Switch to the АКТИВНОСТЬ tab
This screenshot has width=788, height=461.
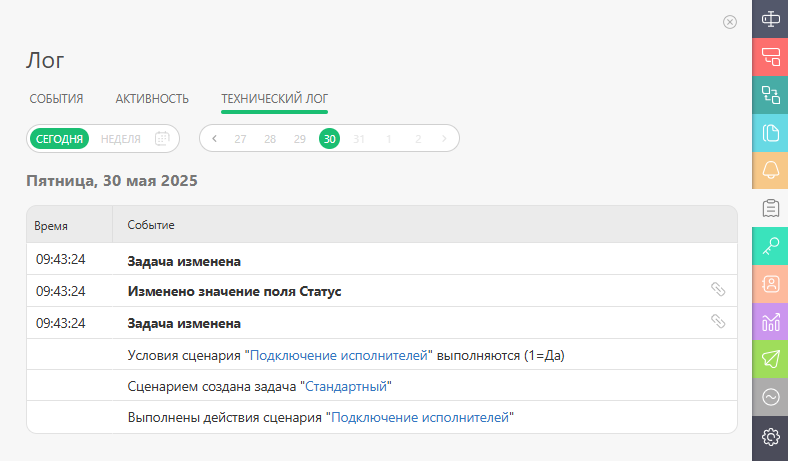click(152, 99)
